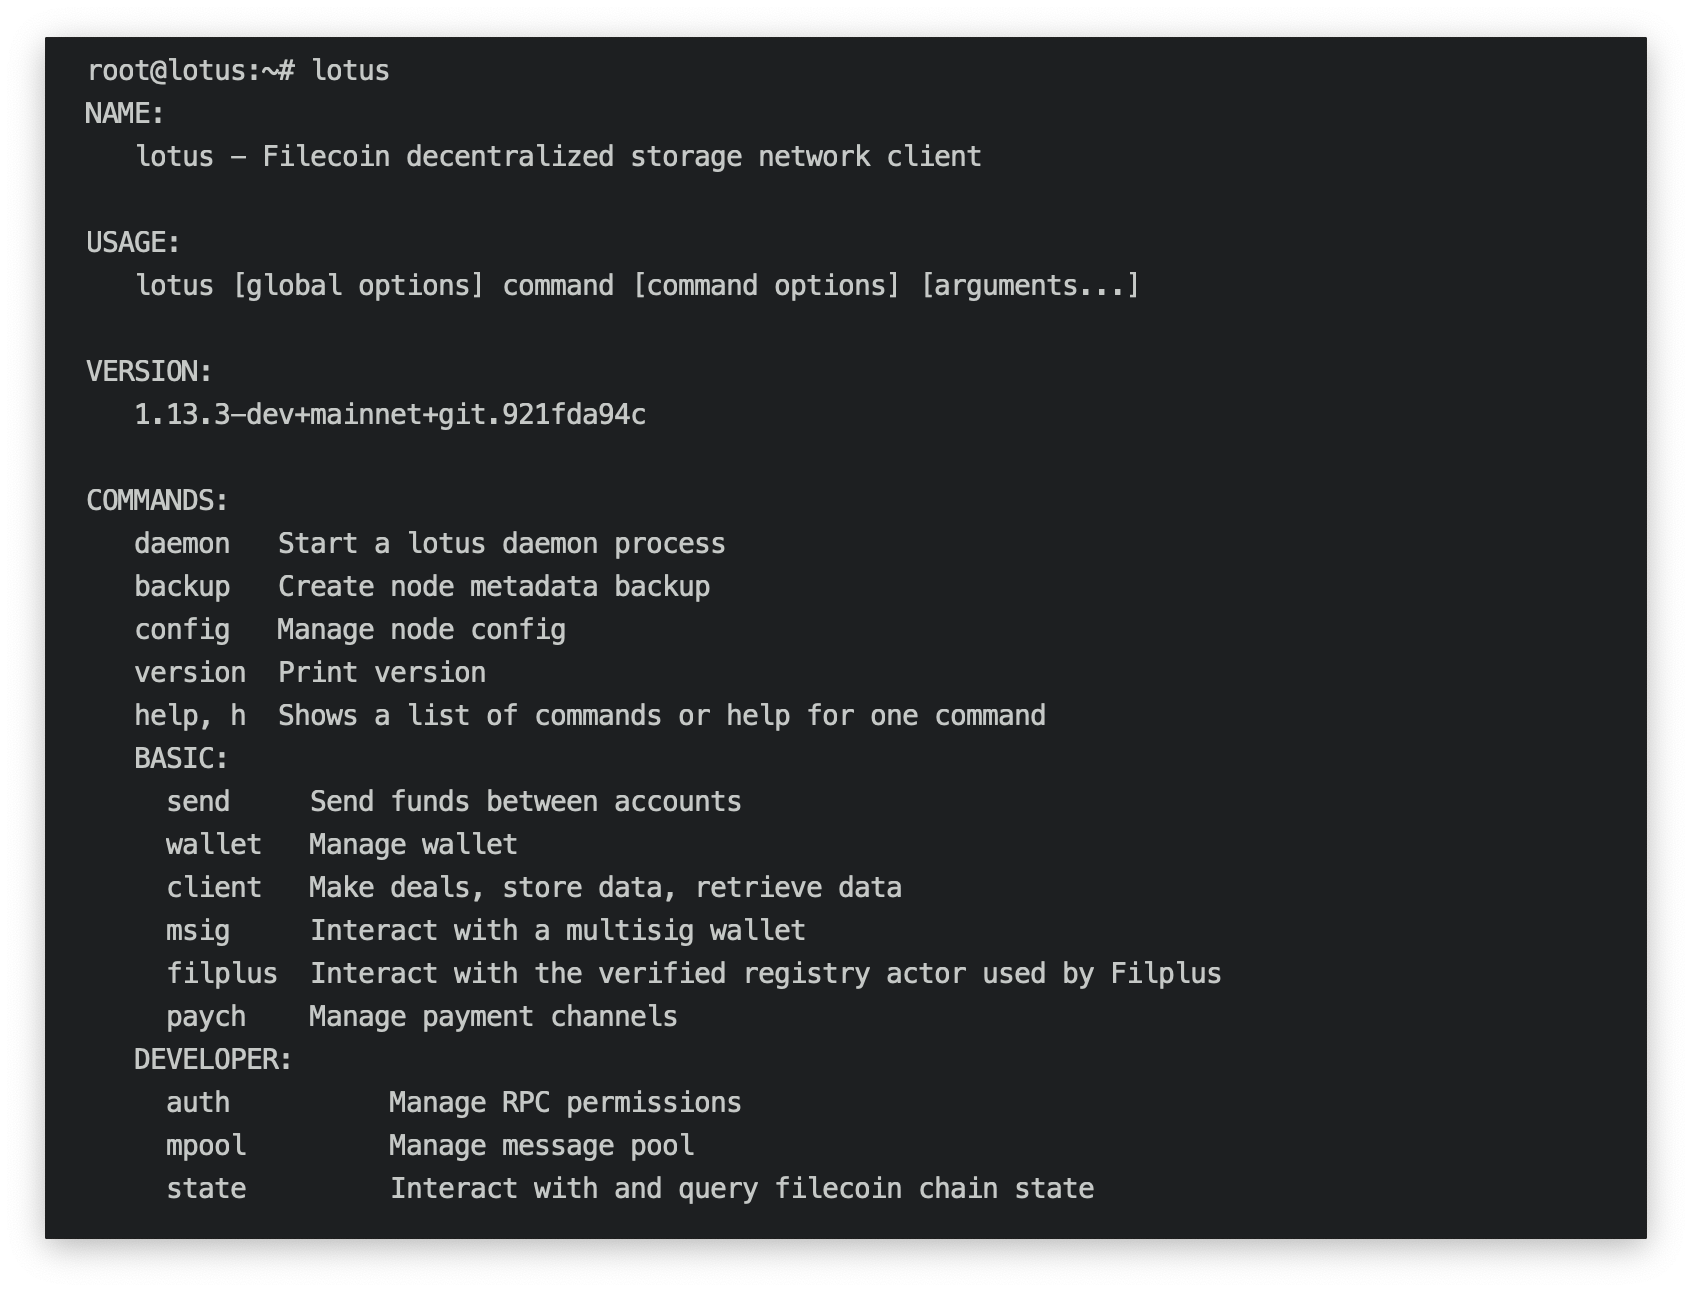The width and height of the screenshot is (1692, 1292).
Task: Click the 'config' command name
Action: click(x=182, y=629)
